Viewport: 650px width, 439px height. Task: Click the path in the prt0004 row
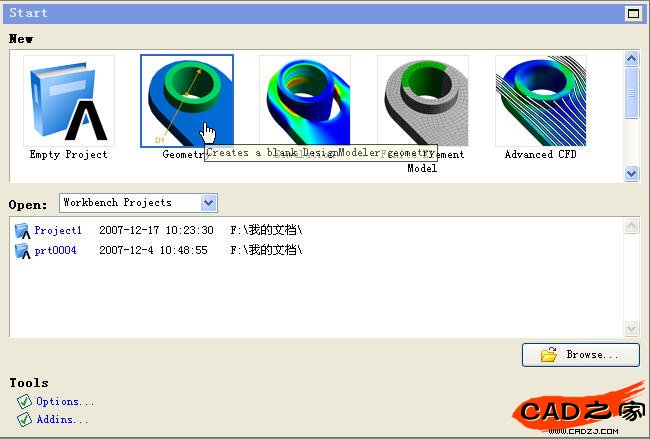coord(266,250)
